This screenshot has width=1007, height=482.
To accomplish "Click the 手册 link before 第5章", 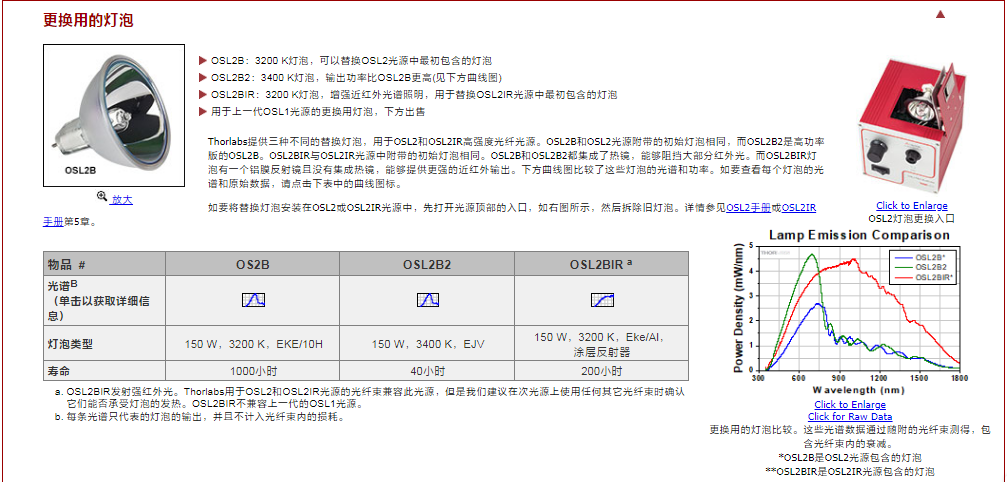I will tap(53, 221).
